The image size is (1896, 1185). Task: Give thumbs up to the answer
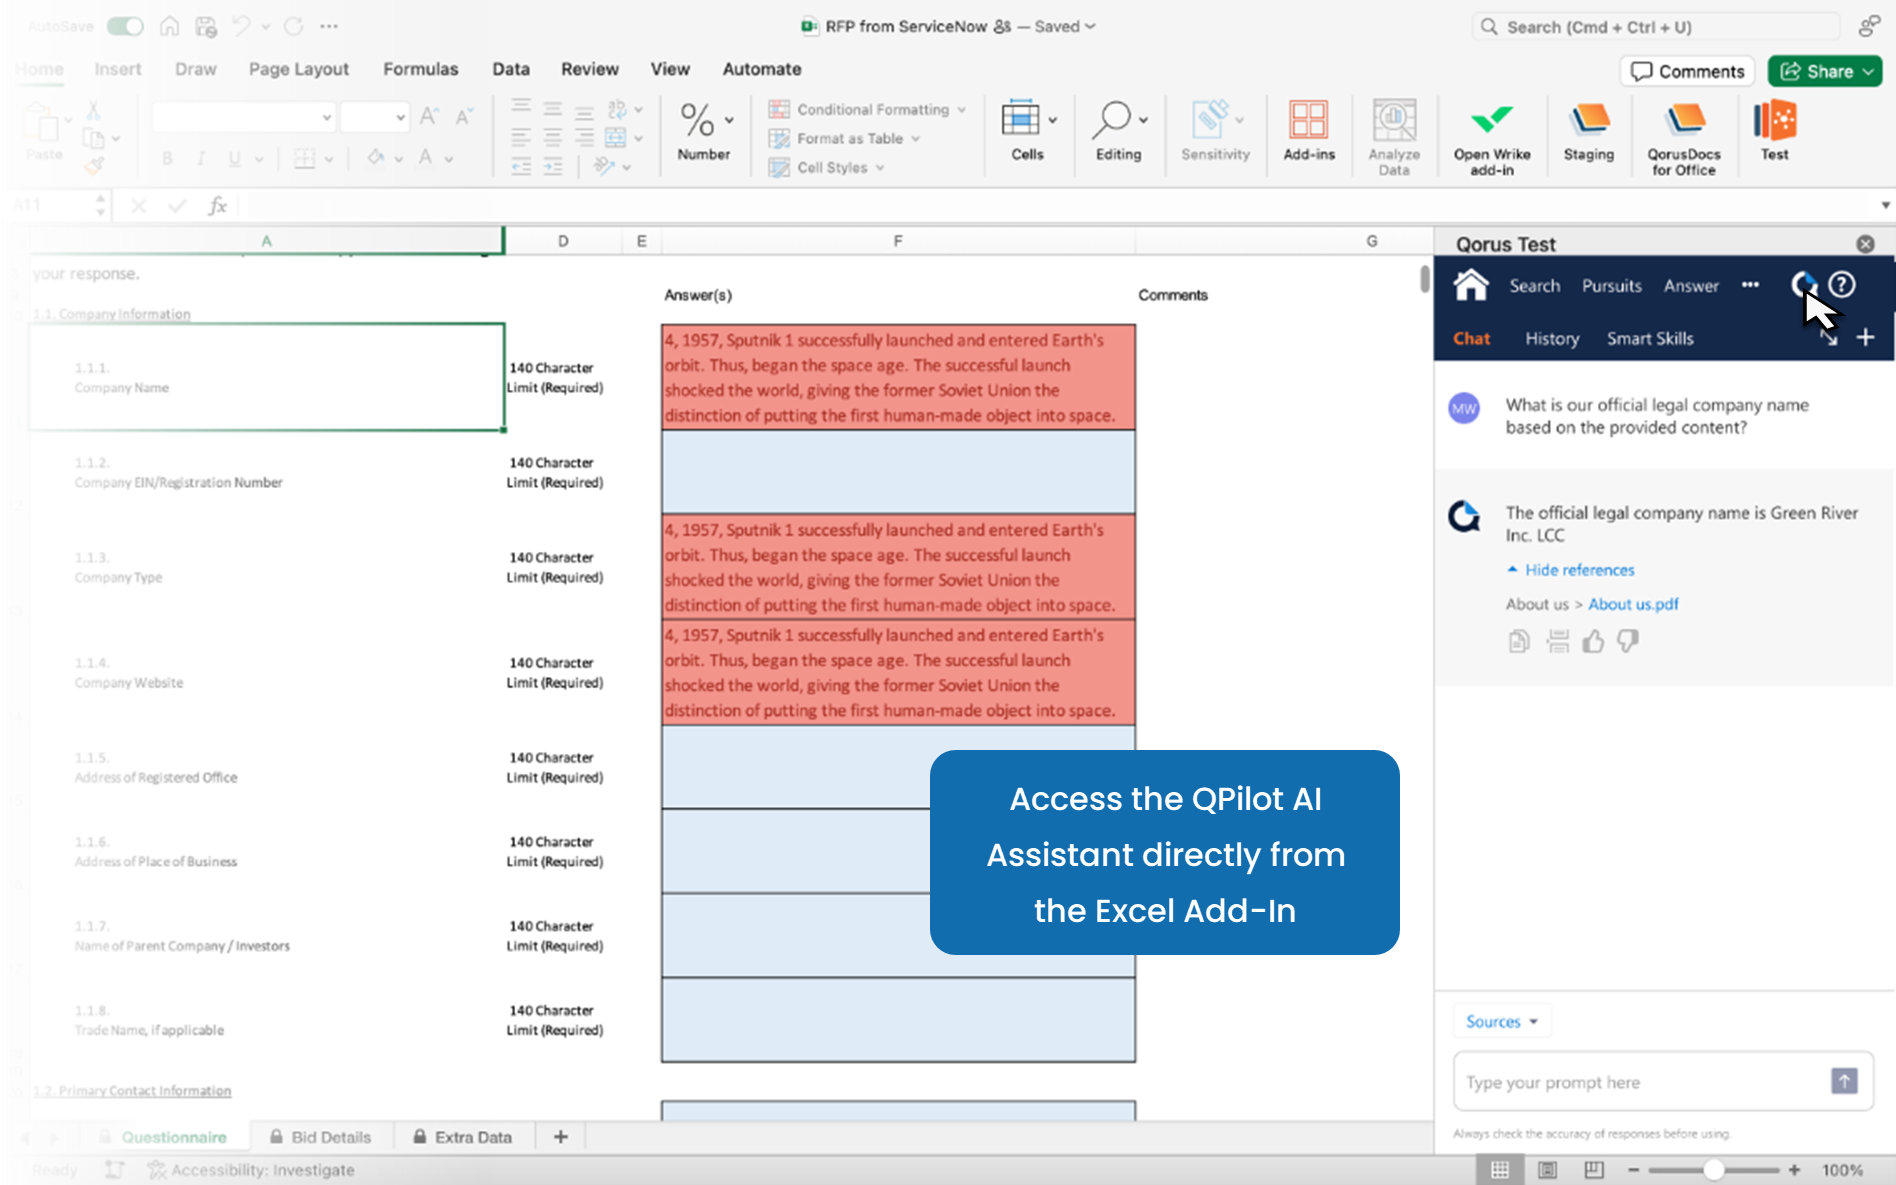[1593, 641]
